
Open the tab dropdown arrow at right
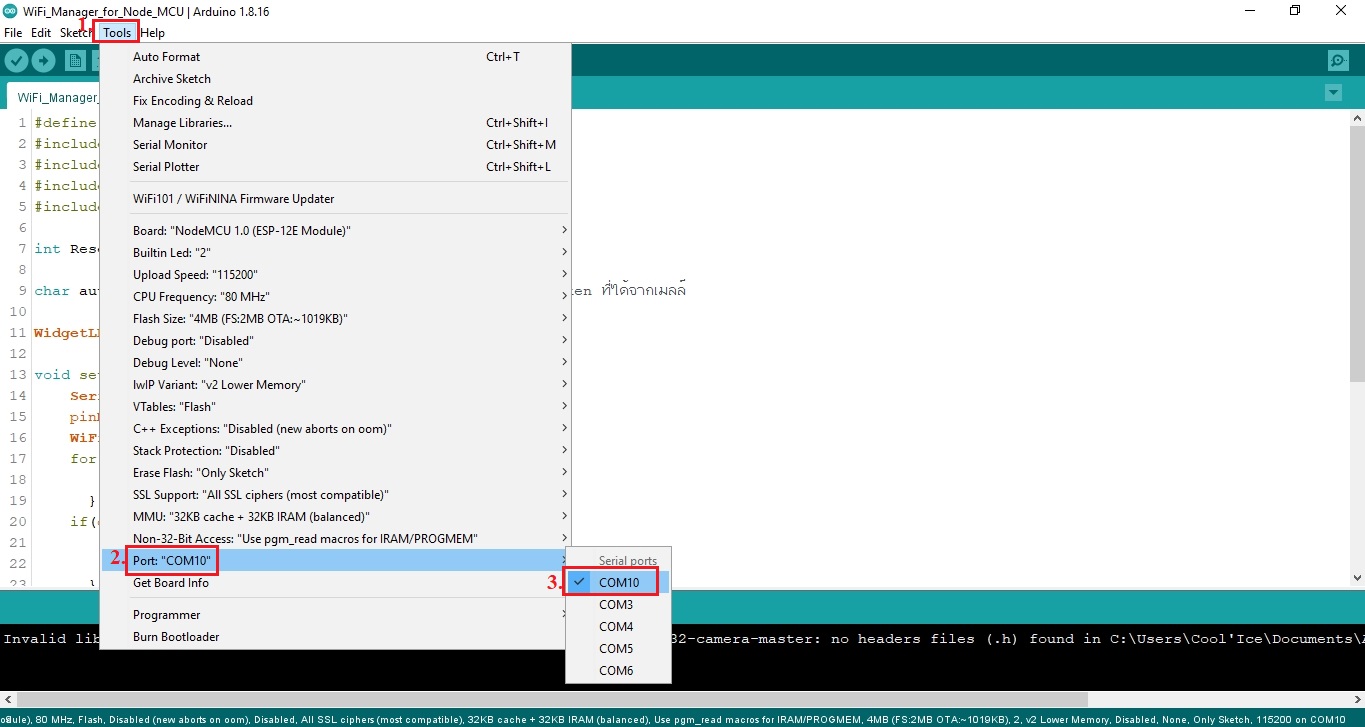tap(1332, 93)
